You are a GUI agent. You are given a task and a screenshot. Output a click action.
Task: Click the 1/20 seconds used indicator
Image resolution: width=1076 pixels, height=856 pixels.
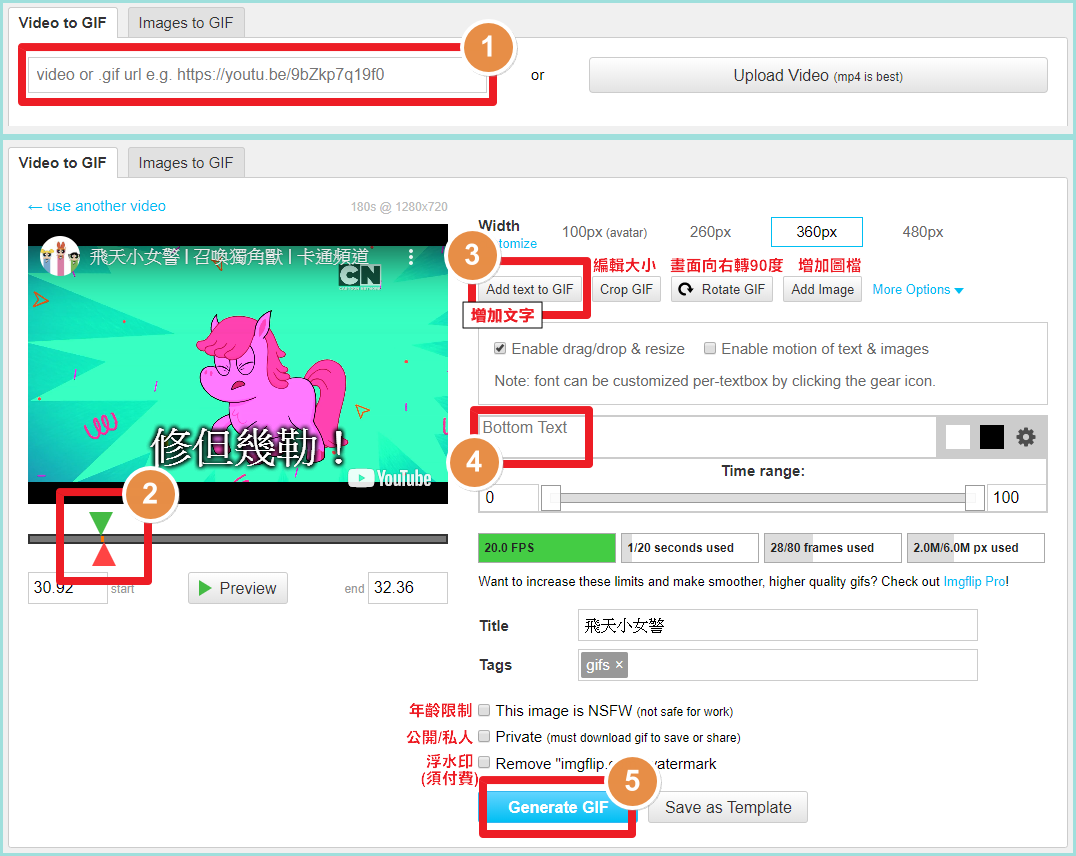[x=690, y=548]
